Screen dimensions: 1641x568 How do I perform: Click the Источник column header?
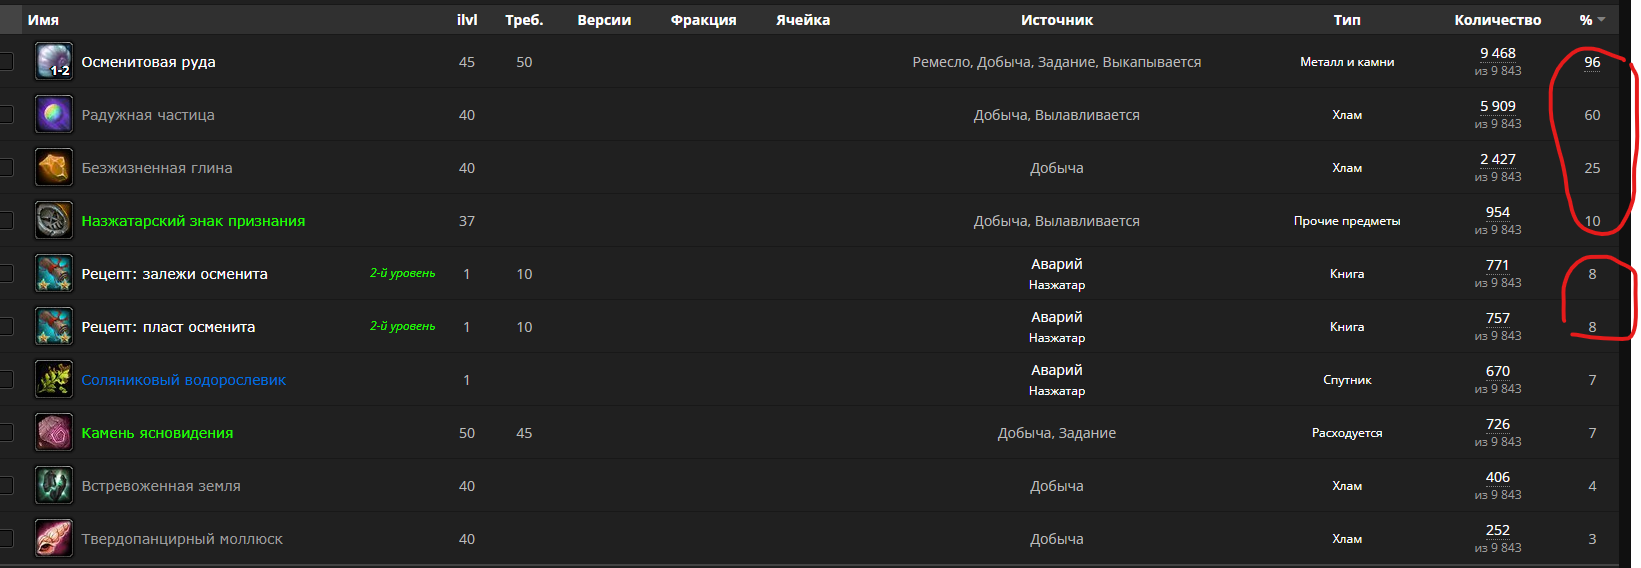coord(1056,20)
